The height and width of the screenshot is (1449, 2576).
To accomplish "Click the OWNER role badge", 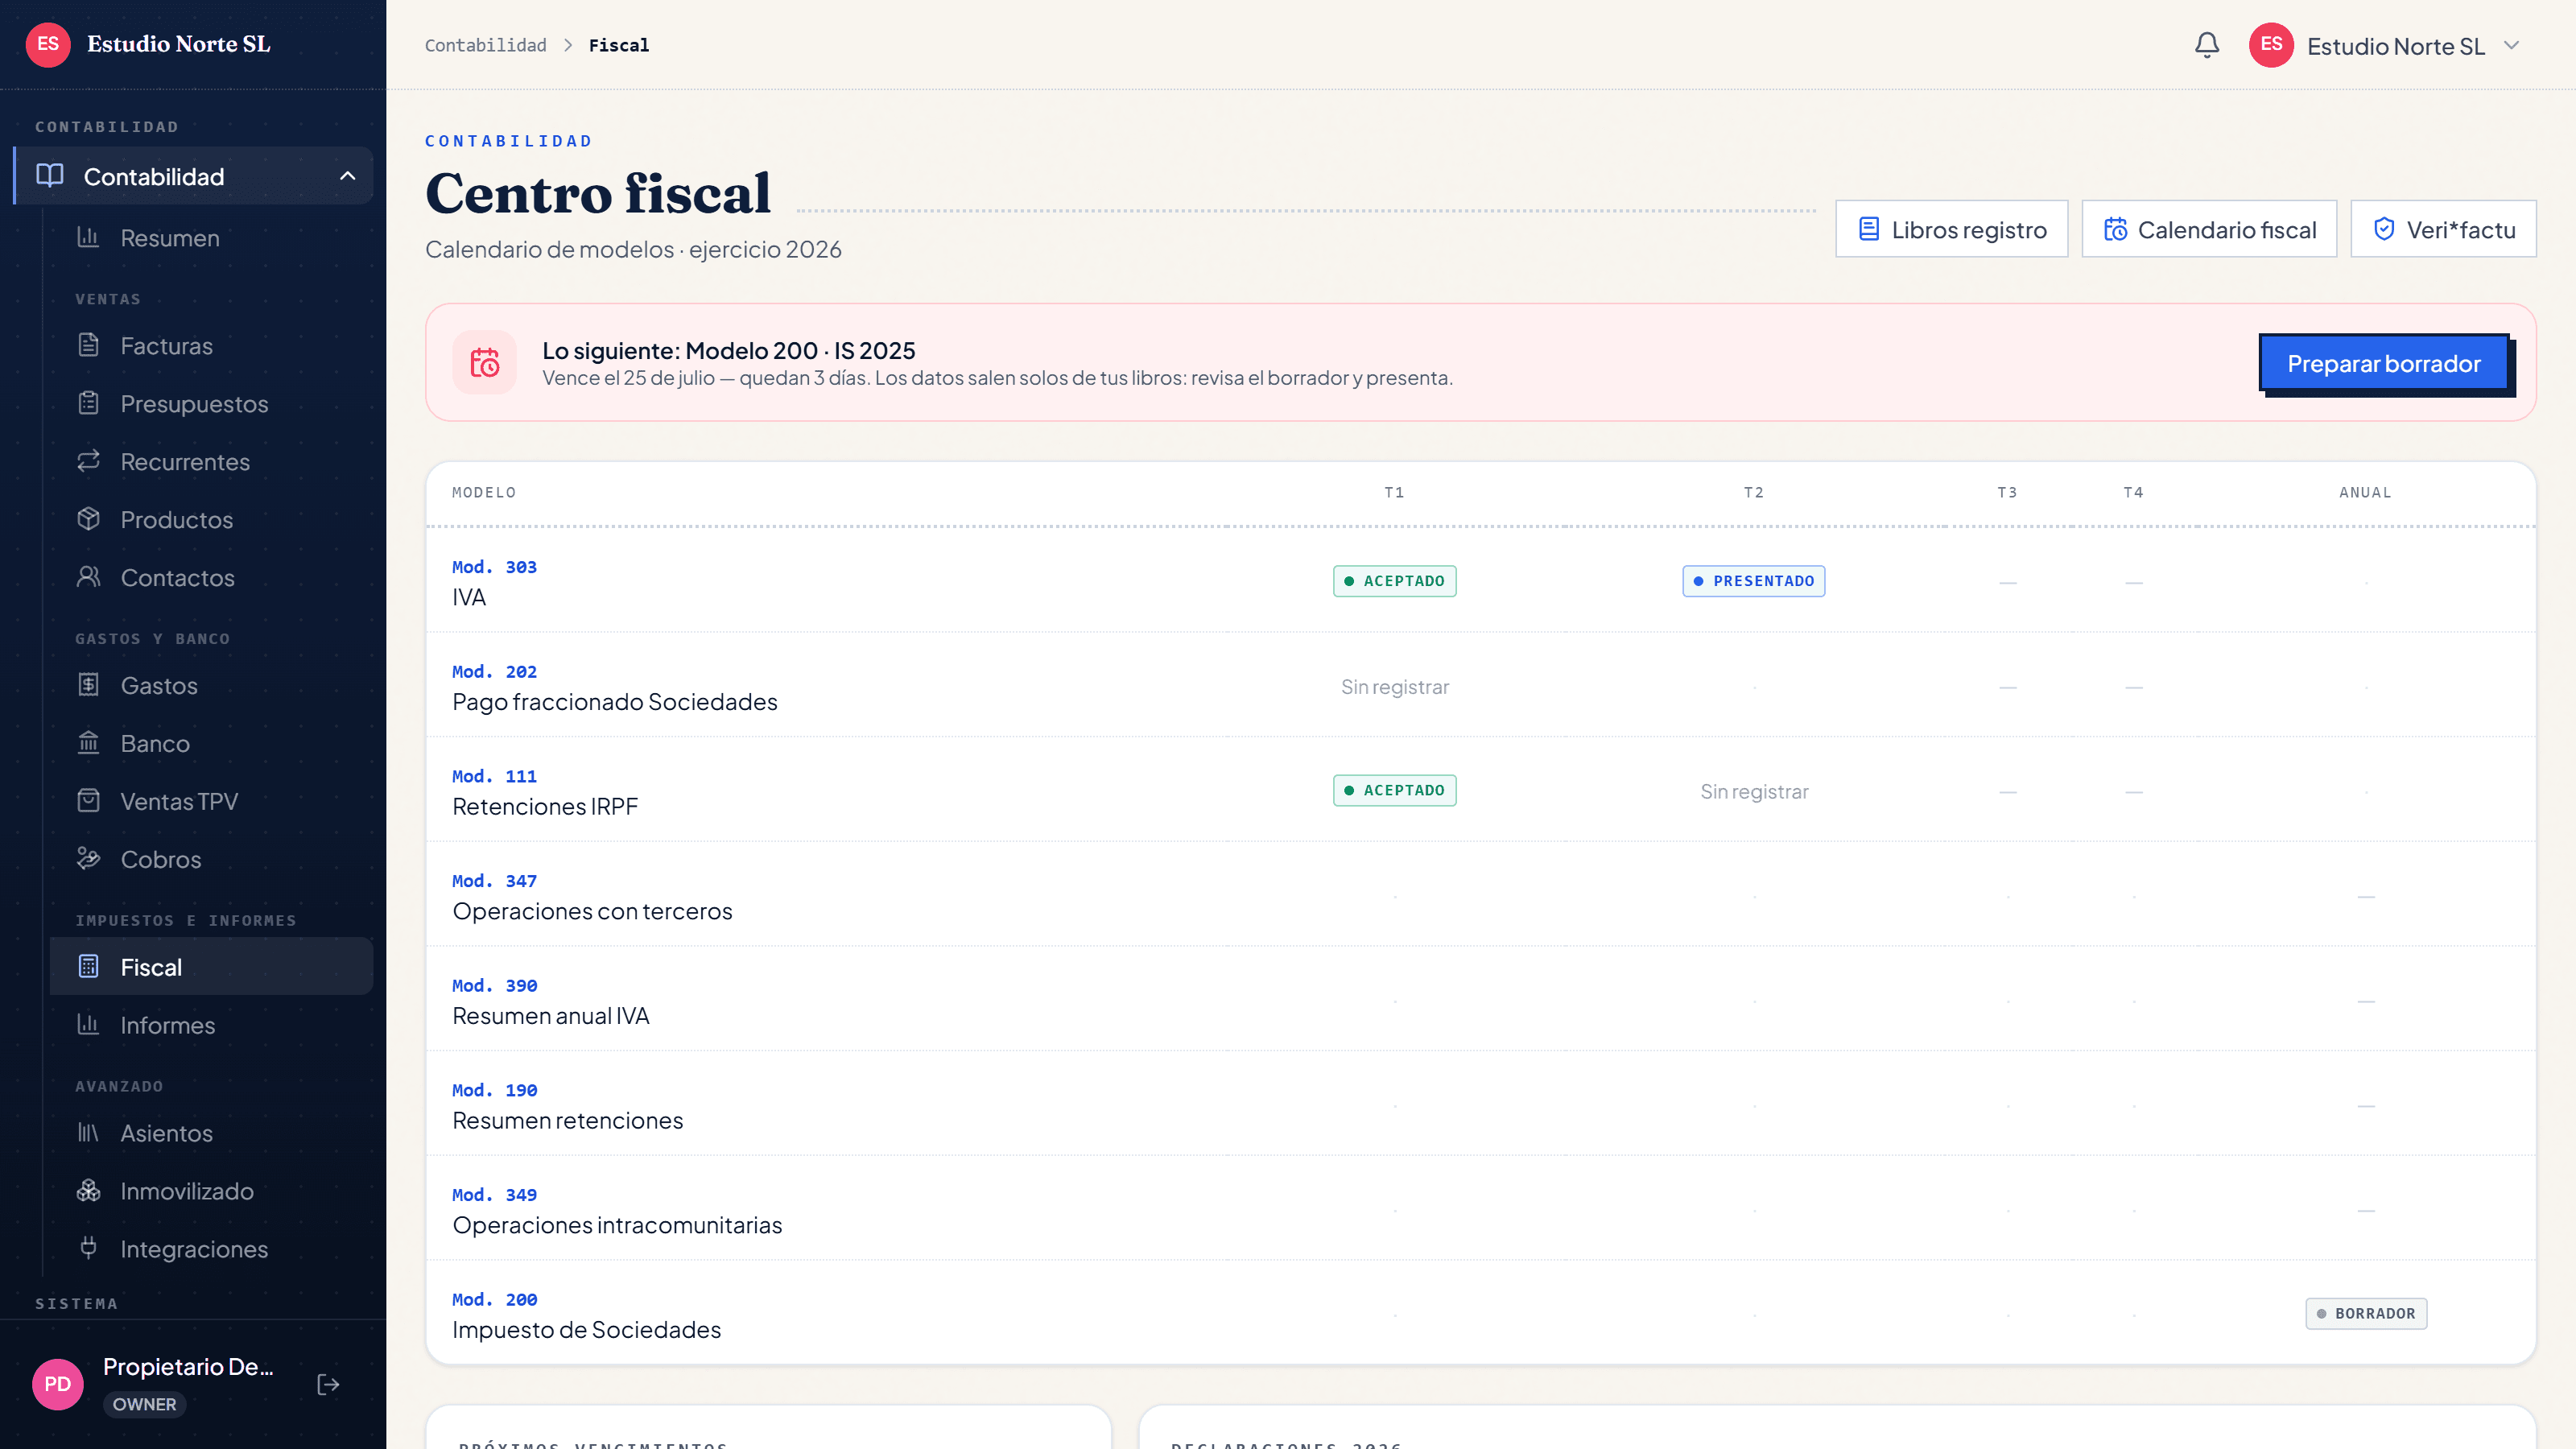I will (144, 1404).
